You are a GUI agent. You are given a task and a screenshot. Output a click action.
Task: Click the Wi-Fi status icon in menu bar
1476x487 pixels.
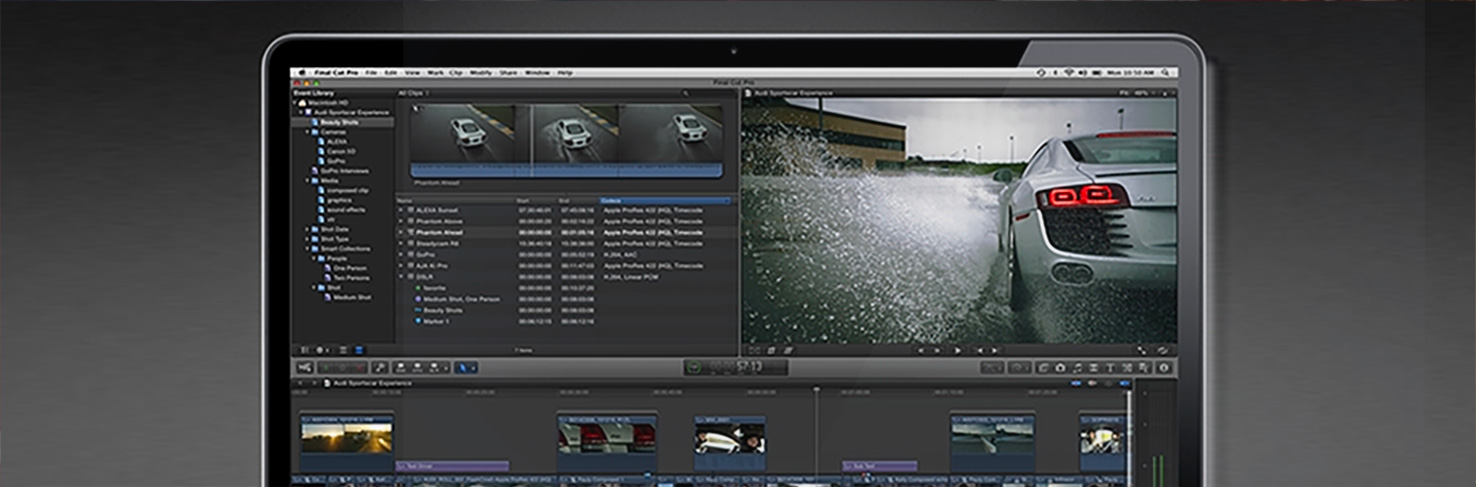(1068, 73)
